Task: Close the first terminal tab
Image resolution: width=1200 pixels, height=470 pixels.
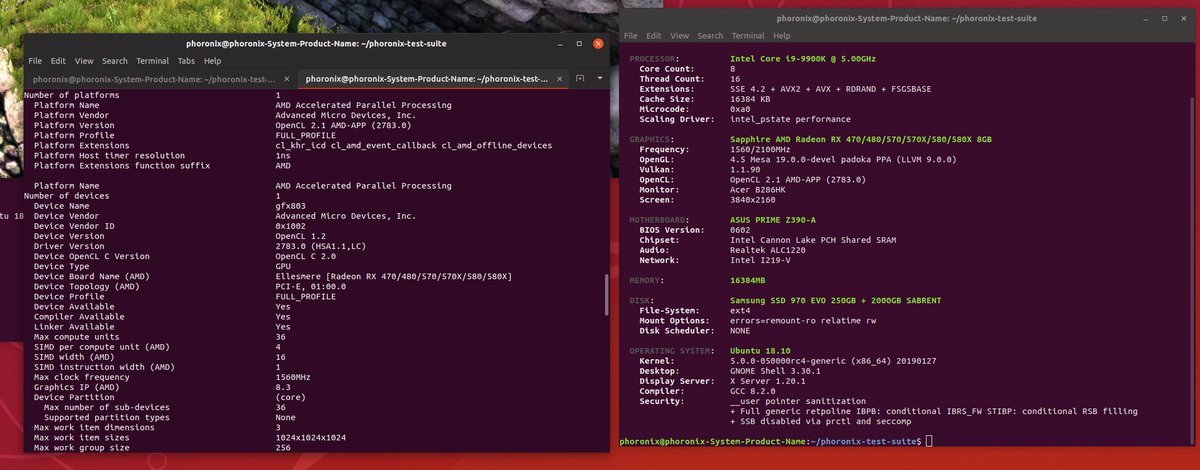Action: tap(286, 78)
